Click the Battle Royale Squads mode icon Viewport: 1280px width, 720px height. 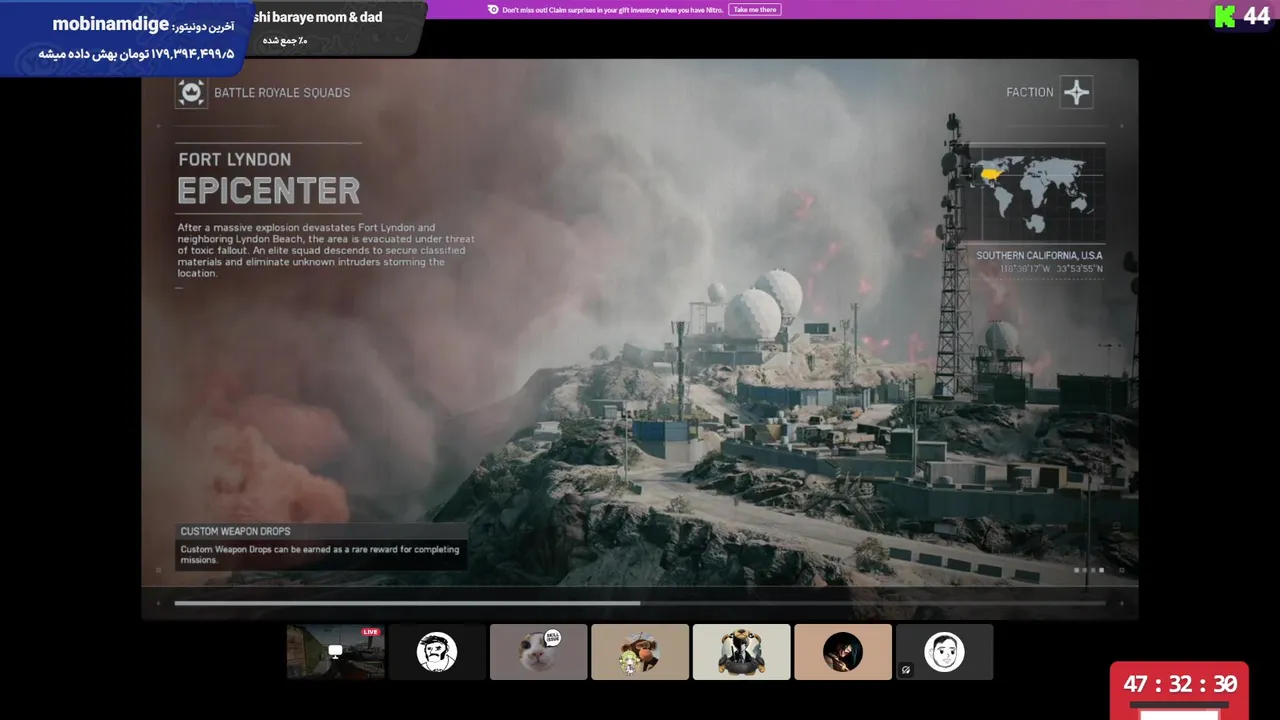[x=191, y=92]
